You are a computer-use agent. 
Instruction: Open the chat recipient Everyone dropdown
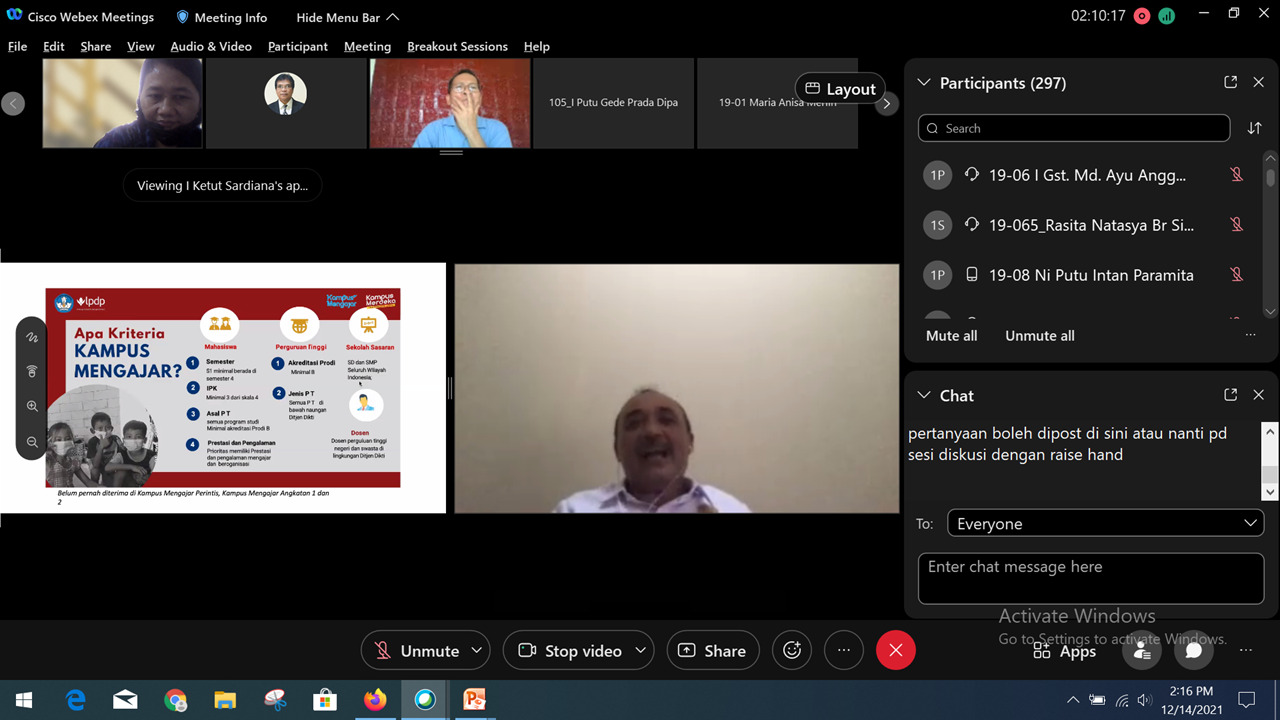(x=1106, y=523)
